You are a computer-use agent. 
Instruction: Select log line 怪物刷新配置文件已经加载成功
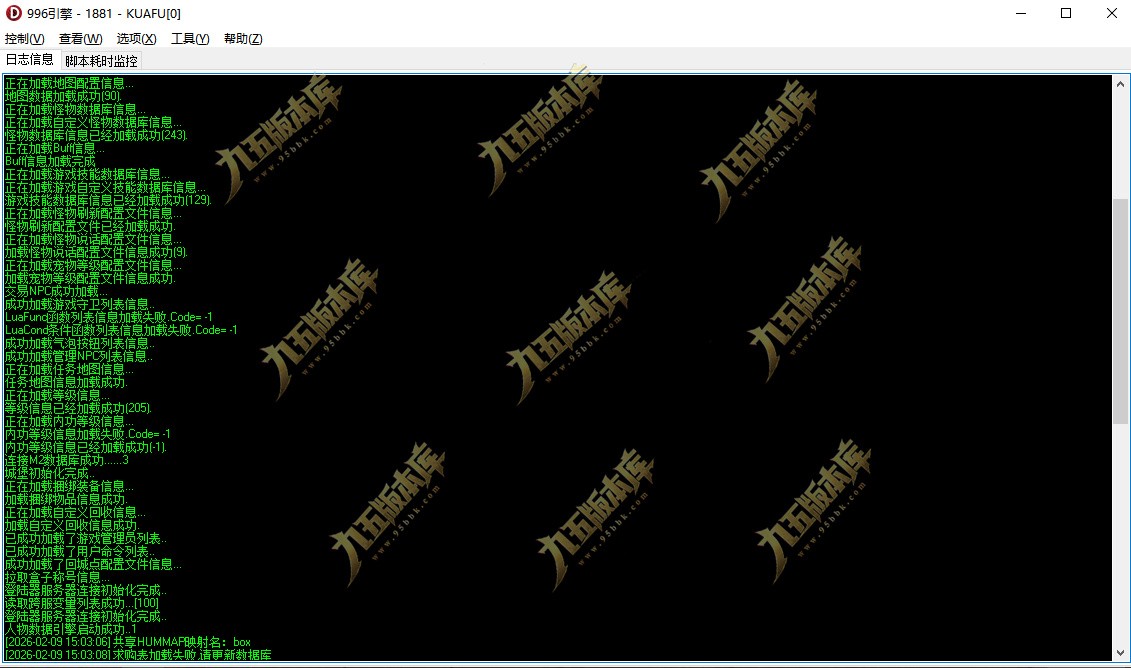(x=90, y=226)
